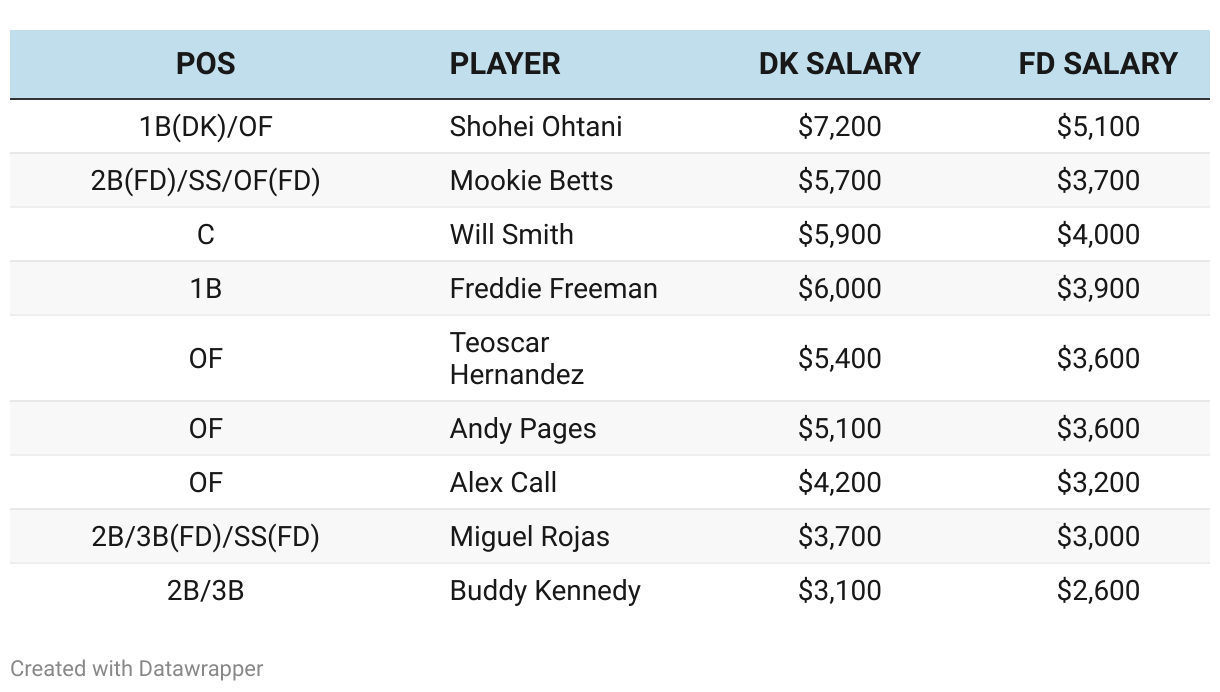Sort by the PLAYER column header
Screen dimensions: 1220x692
click(x=505, y=63)
